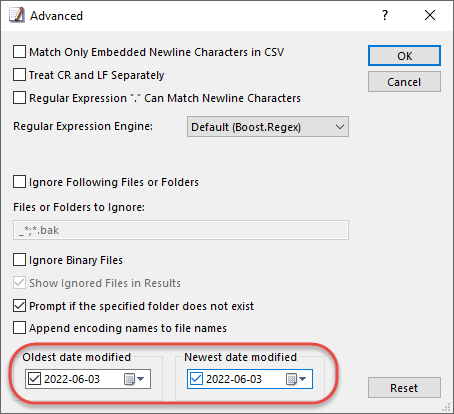The image size is (454, 414).
Task: Click the OK button
Action: (x=404, y=56)
